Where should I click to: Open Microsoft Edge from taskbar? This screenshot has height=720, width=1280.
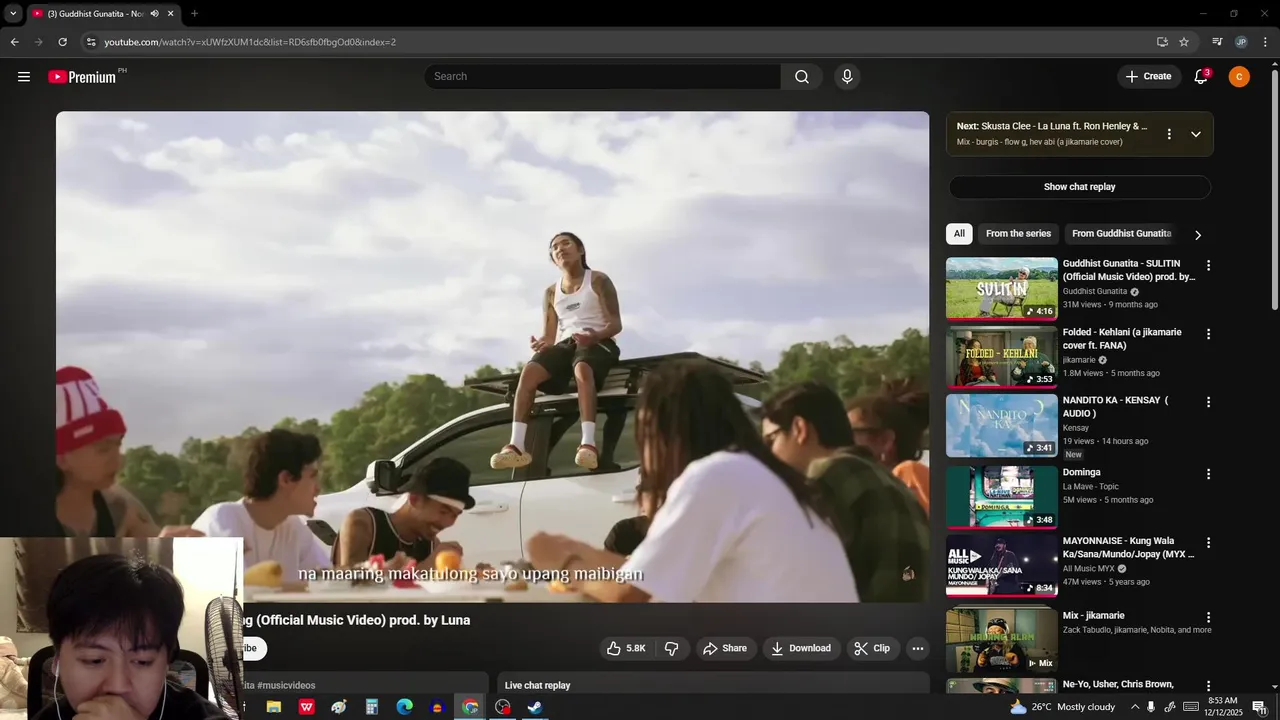404,707
